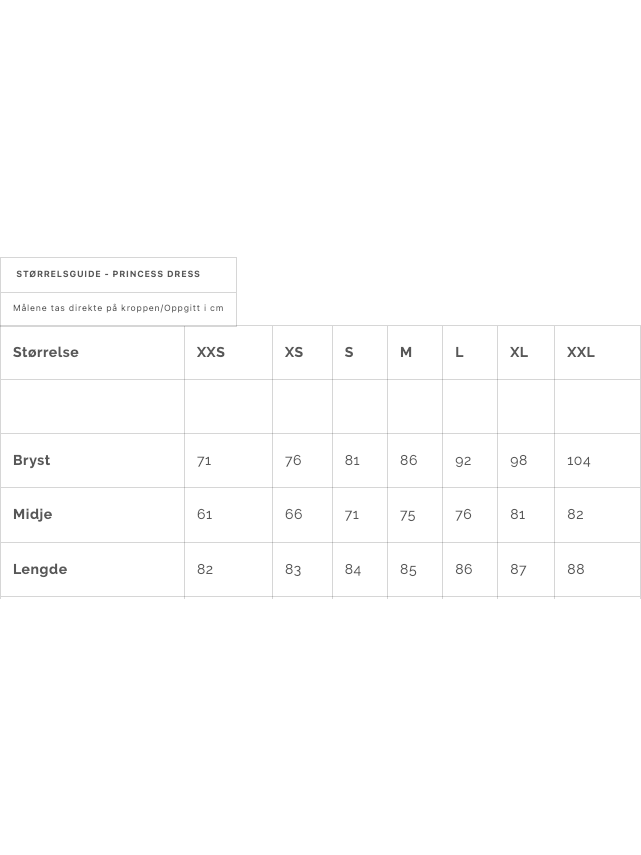Screen dimensions: 641x855
Task: Select the Midje value 75 for M
Action: (408, 514)
